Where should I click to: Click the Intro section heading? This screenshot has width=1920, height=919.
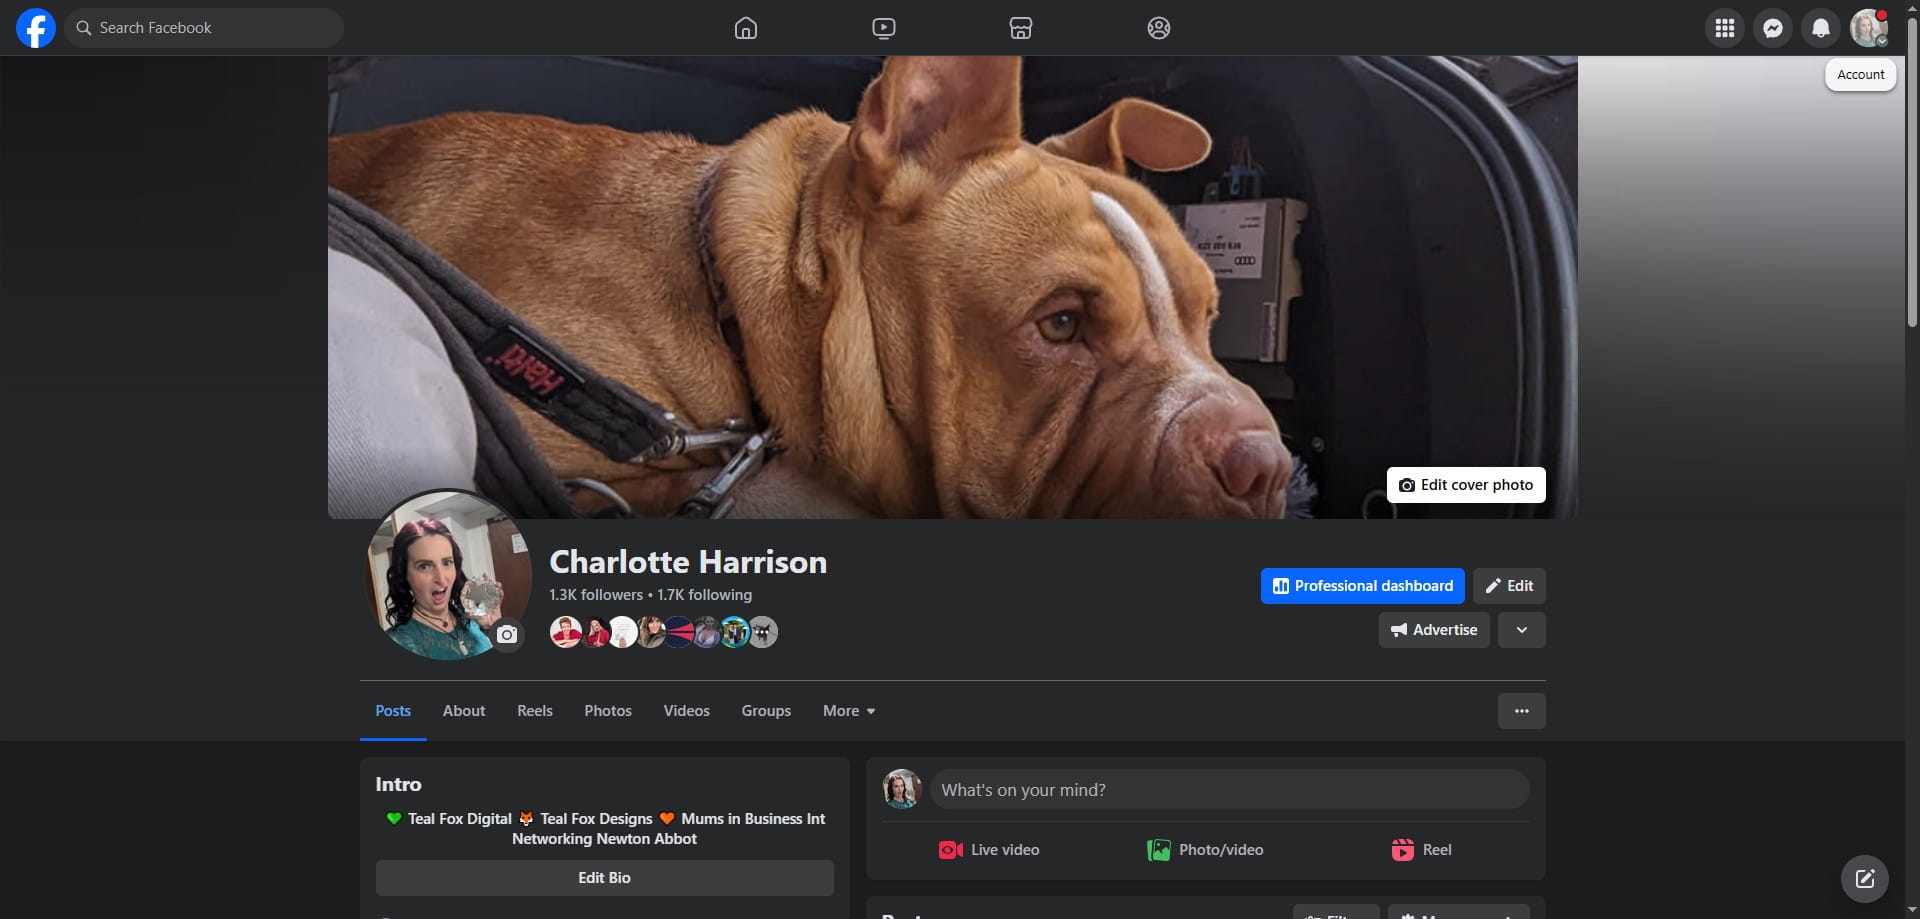(398, 784)
